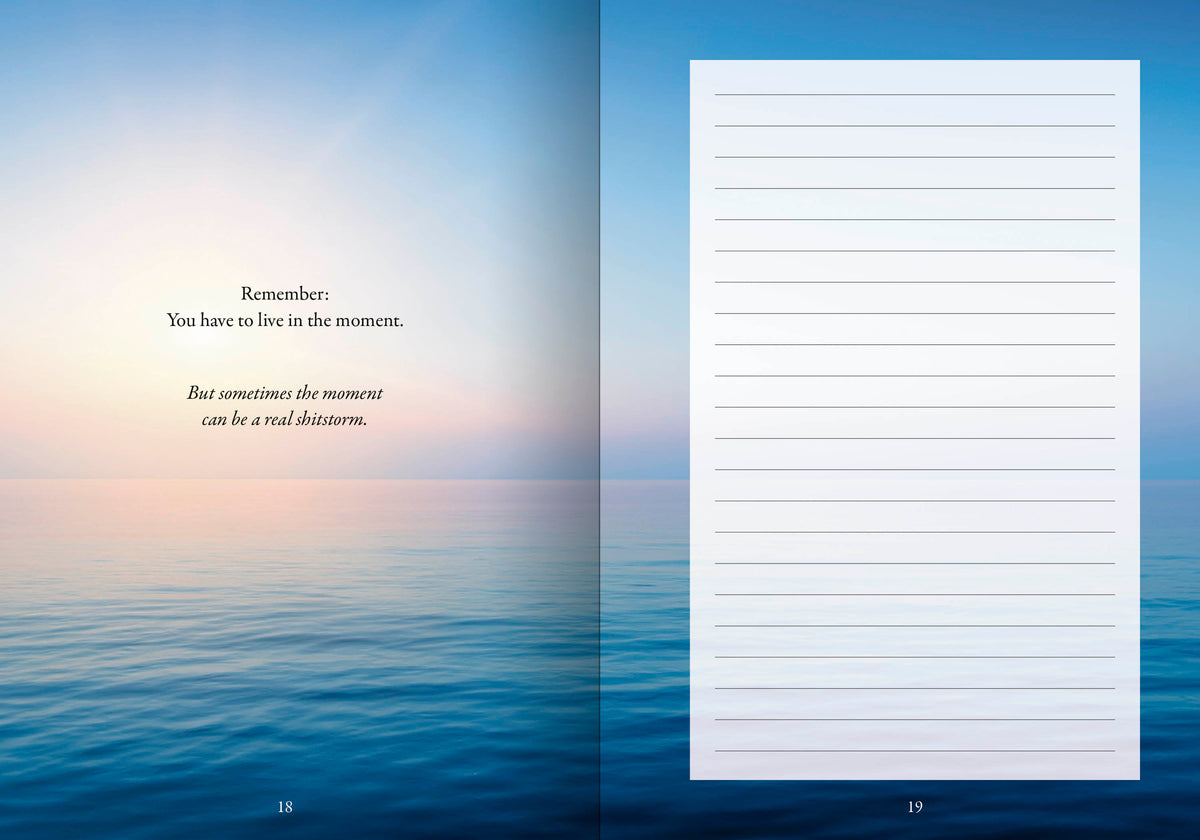This screenshot has width=1200, height=840.
Task: Click the line "You have to live in the moment."
Action: pos(285,321)
